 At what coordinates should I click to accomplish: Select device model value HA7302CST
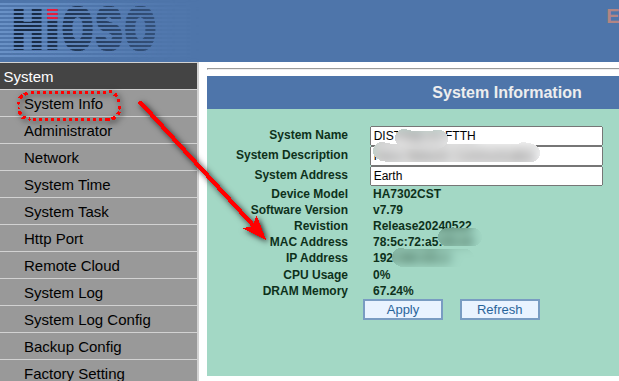(407, 194)
